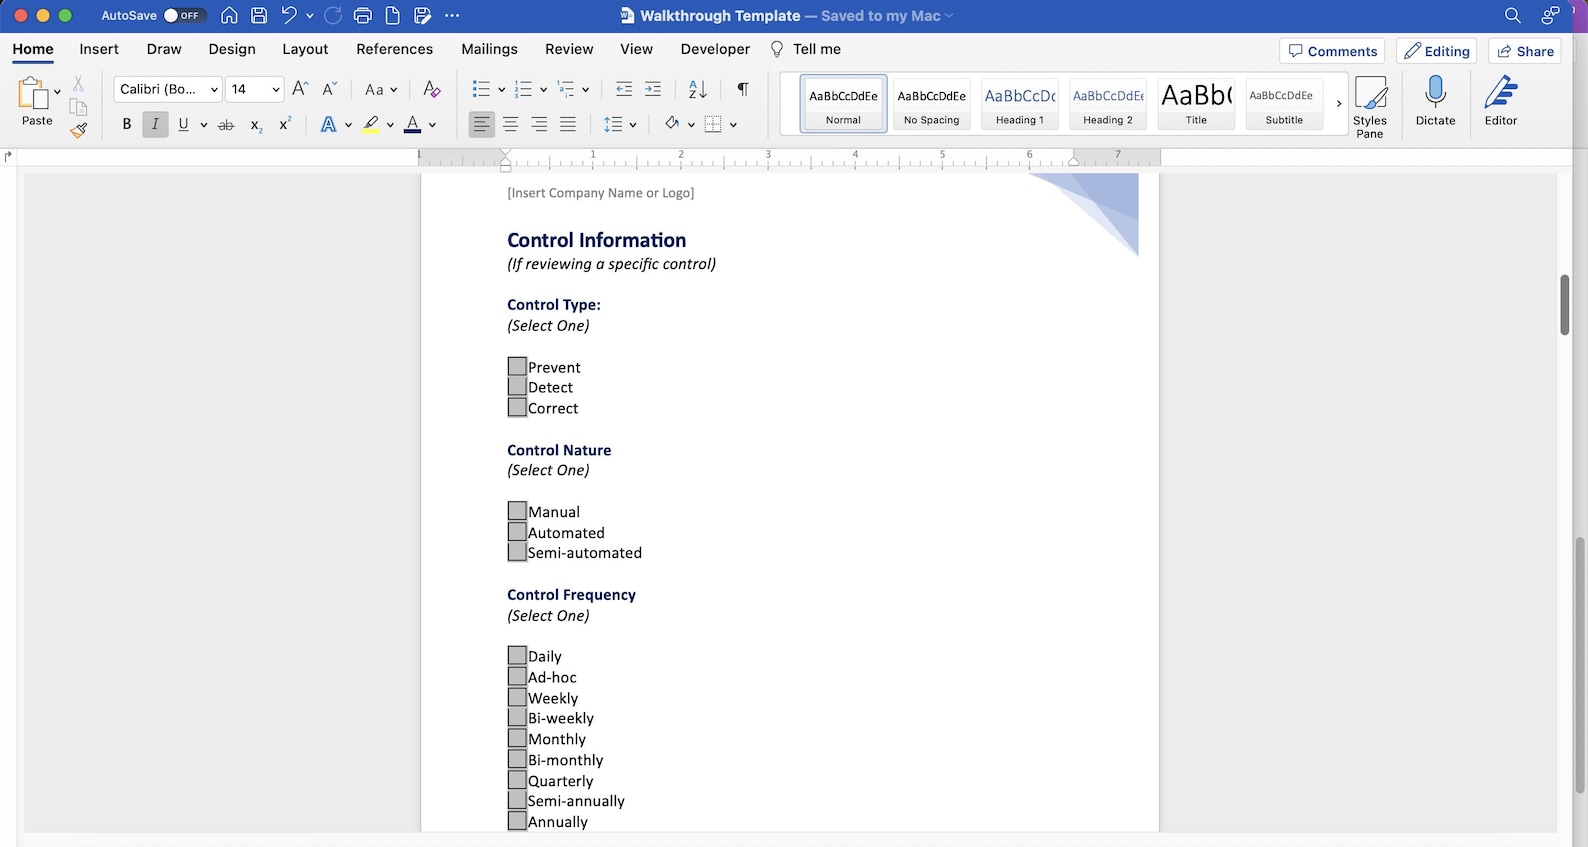This screenshot has height=847, width=1588.
Task: Apply strikethrough formatting
Action: pos(226,125)
